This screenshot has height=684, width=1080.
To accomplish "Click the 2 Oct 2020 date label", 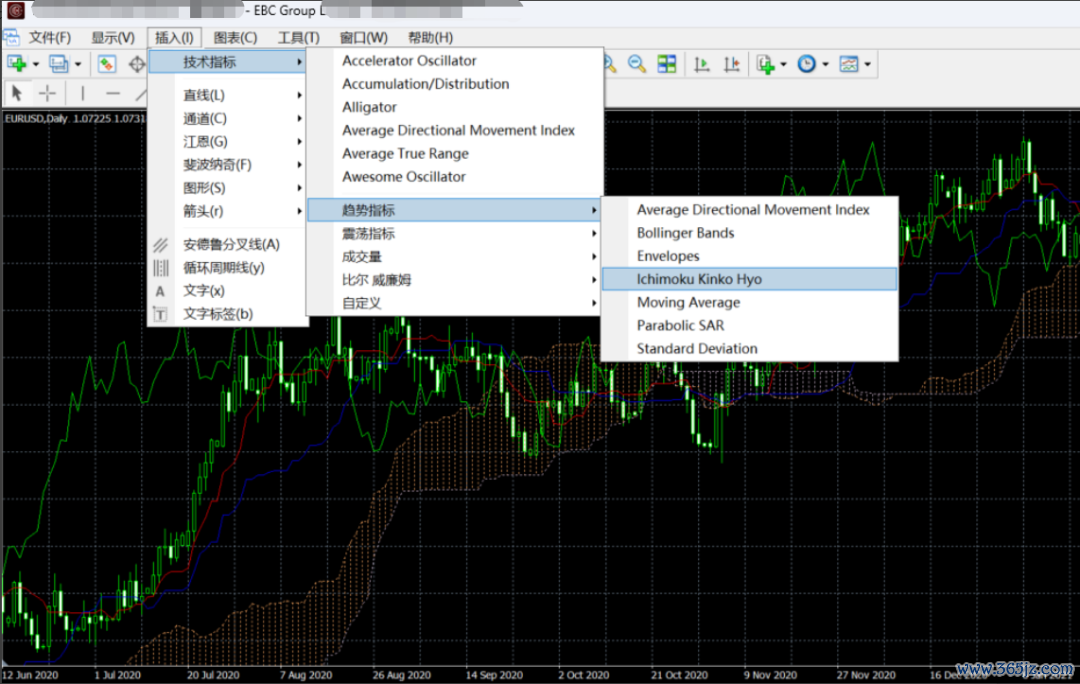I will (583, 675).
